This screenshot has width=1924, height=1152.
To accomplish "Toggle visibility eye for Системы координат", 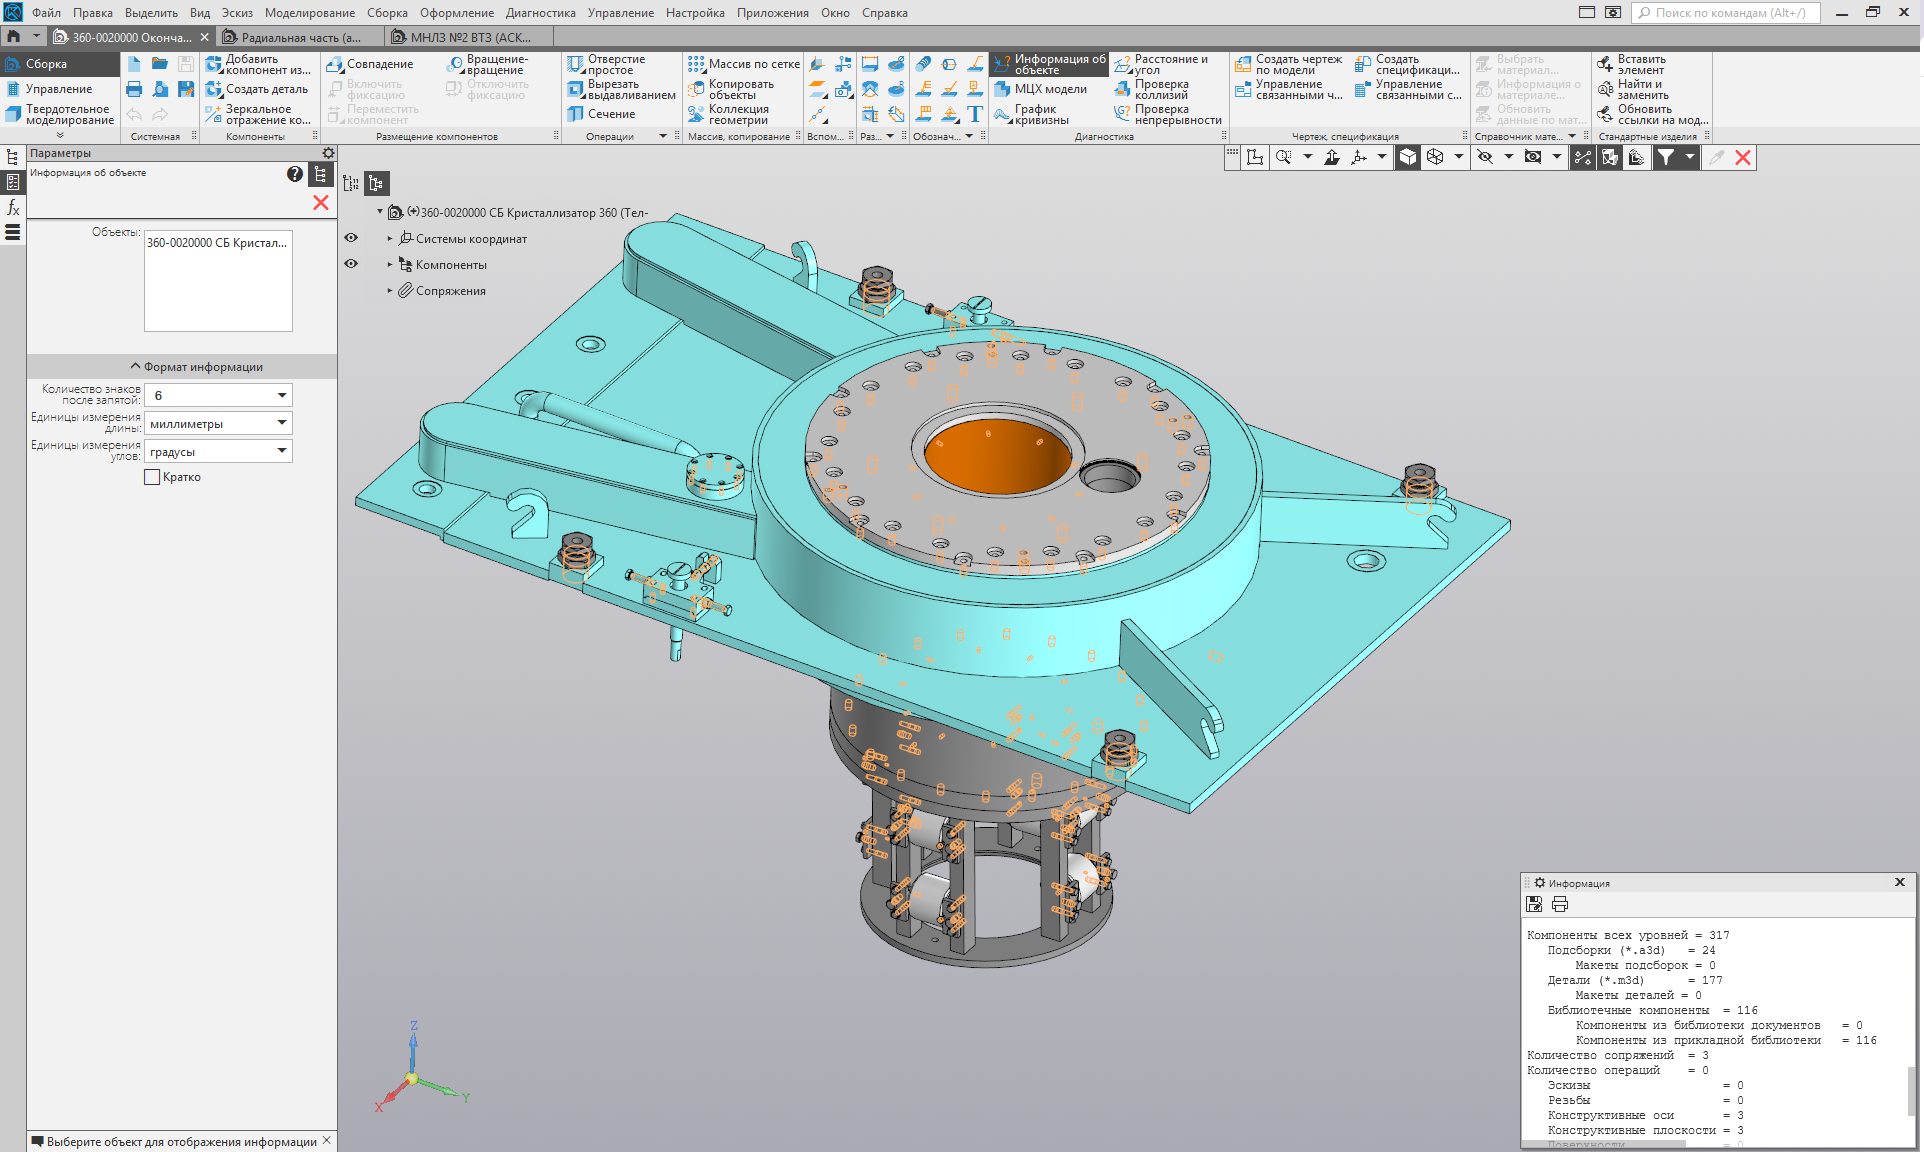I will 351,238.
